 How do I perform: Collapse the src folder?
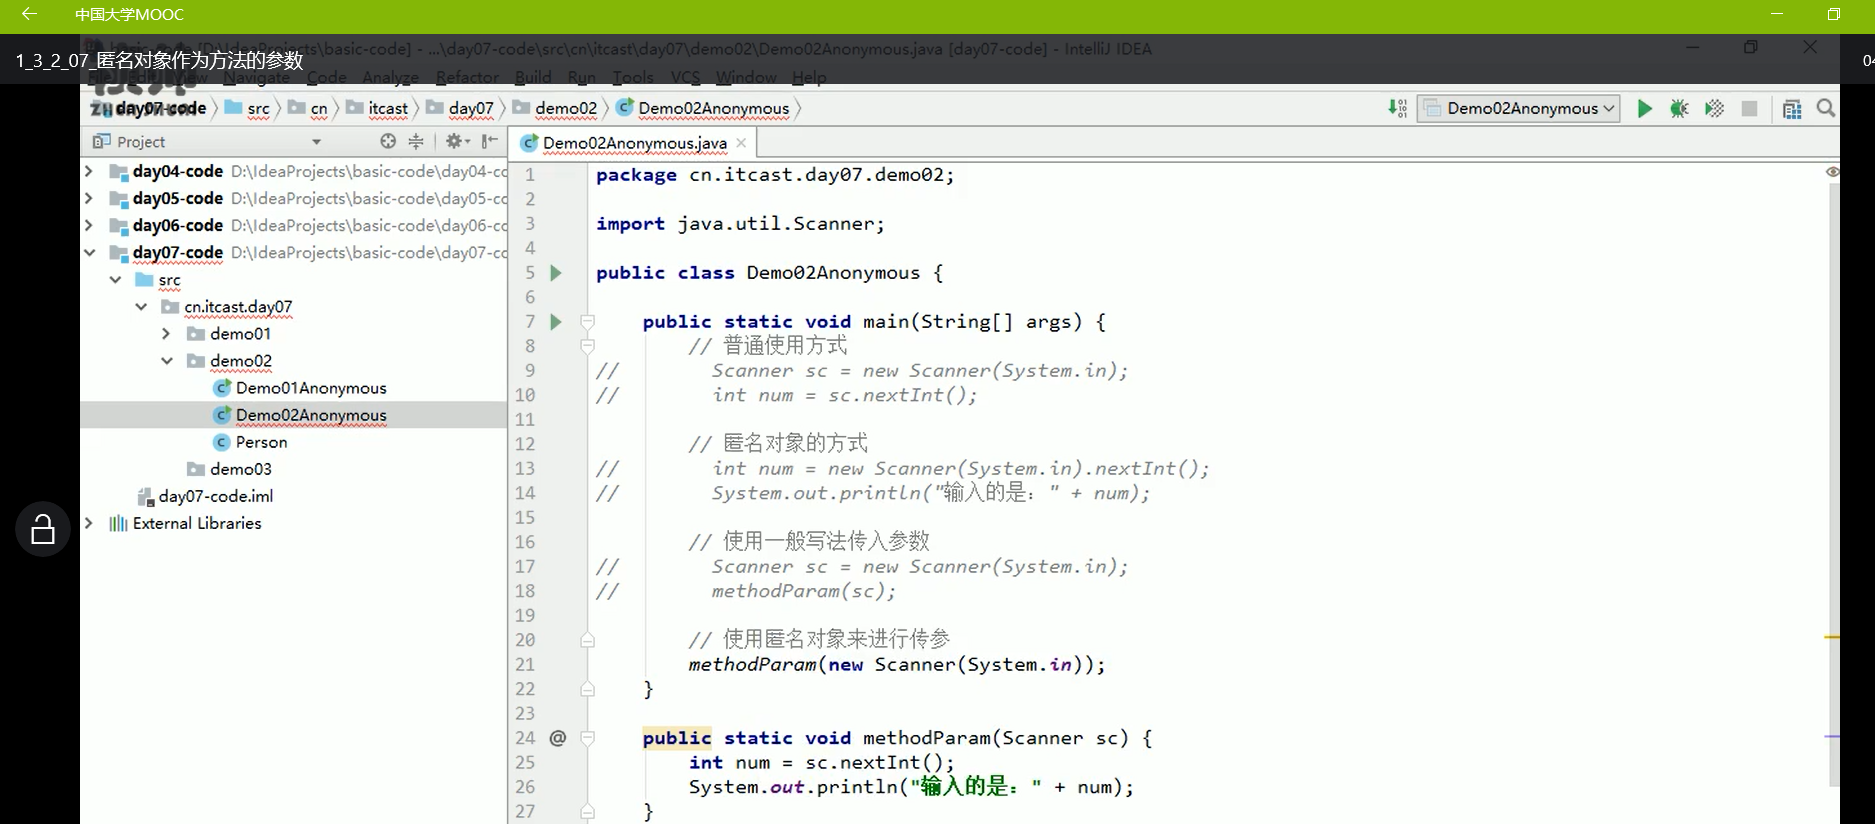(115, 279)
